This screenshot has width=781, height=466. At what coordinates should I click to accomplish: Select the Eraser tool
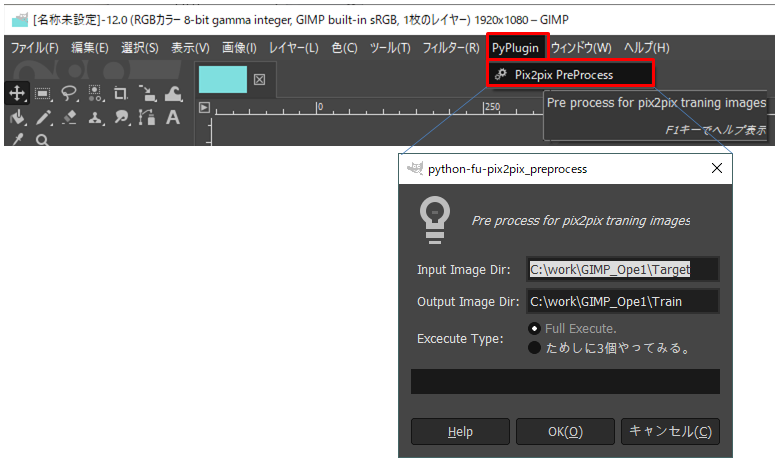(x=69, y=118)
